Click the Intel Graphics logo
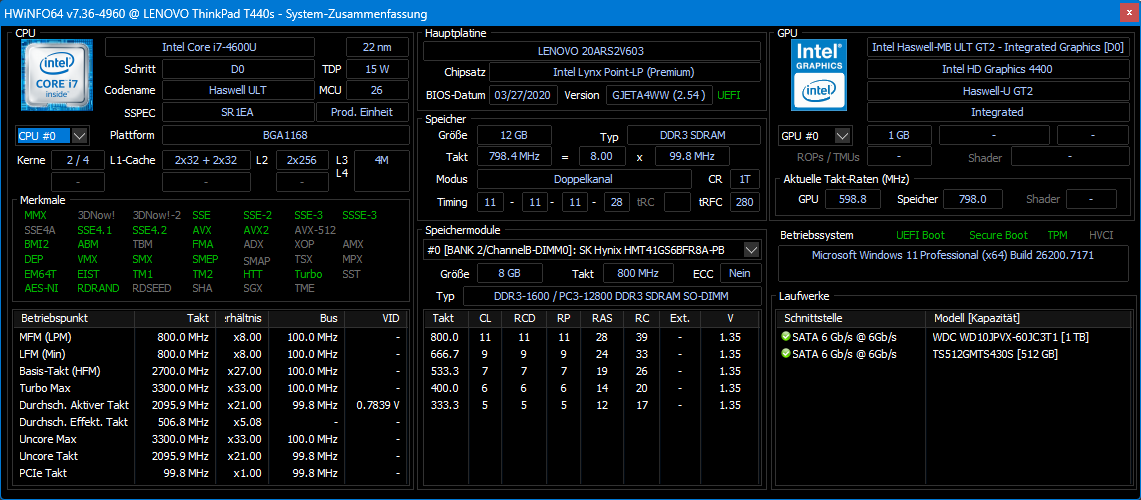The image size is (1141, 500). click(x=819, y=75)
